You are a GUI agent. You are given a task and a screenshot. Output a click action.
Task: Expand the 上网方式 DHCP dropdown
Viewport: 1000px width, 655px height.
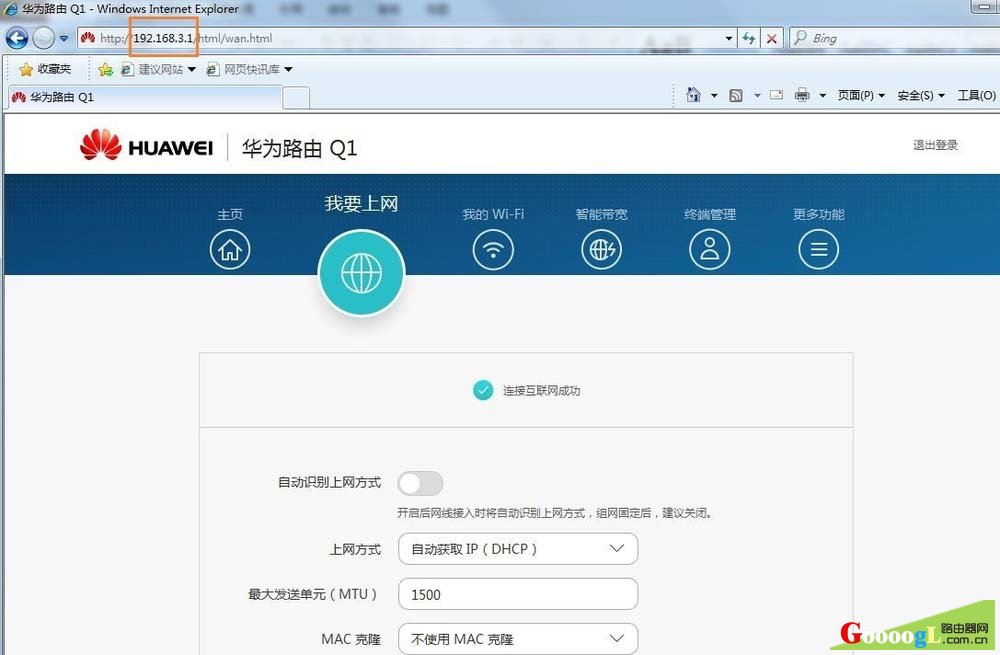point(517,549)
